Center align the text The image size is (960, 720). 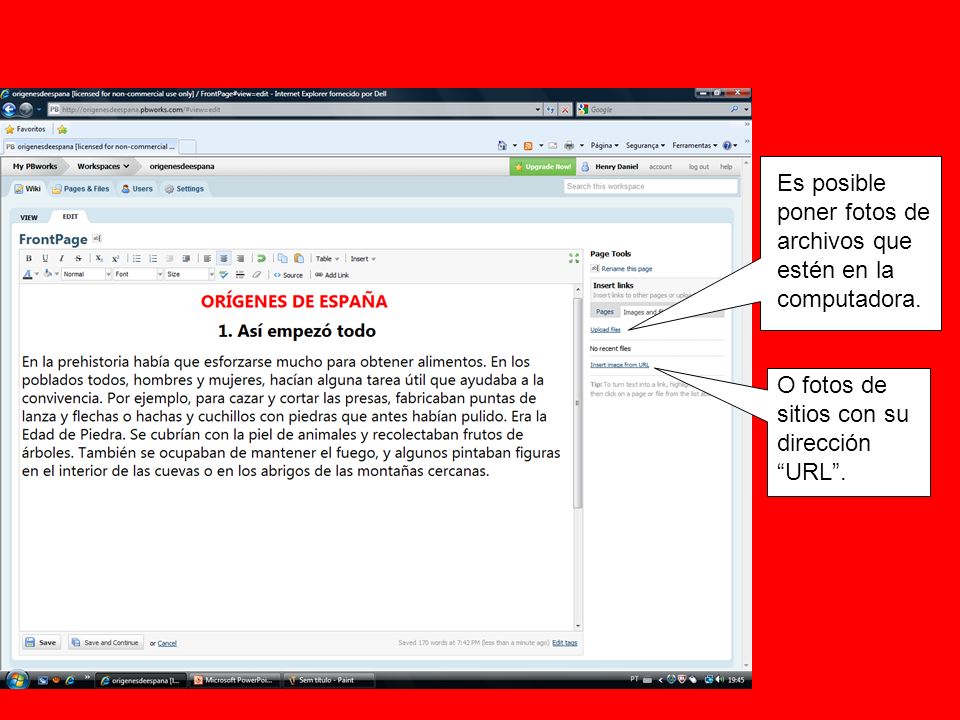pyautogui.click(x=224, y=258)
